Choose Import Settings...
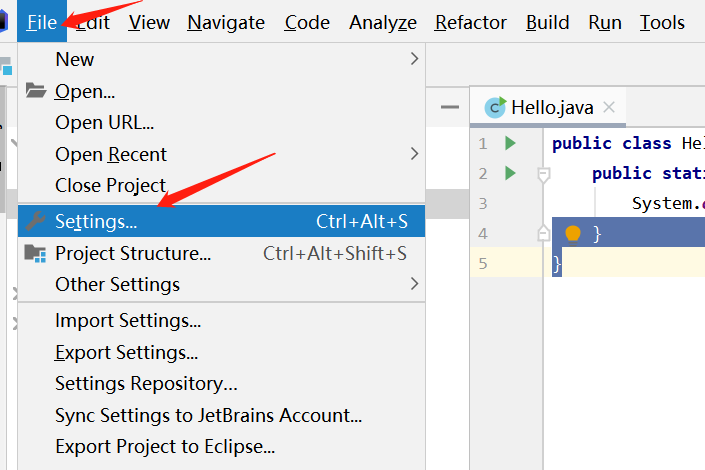The width and height of the screenshot is (705, 470). click(221, 321)
